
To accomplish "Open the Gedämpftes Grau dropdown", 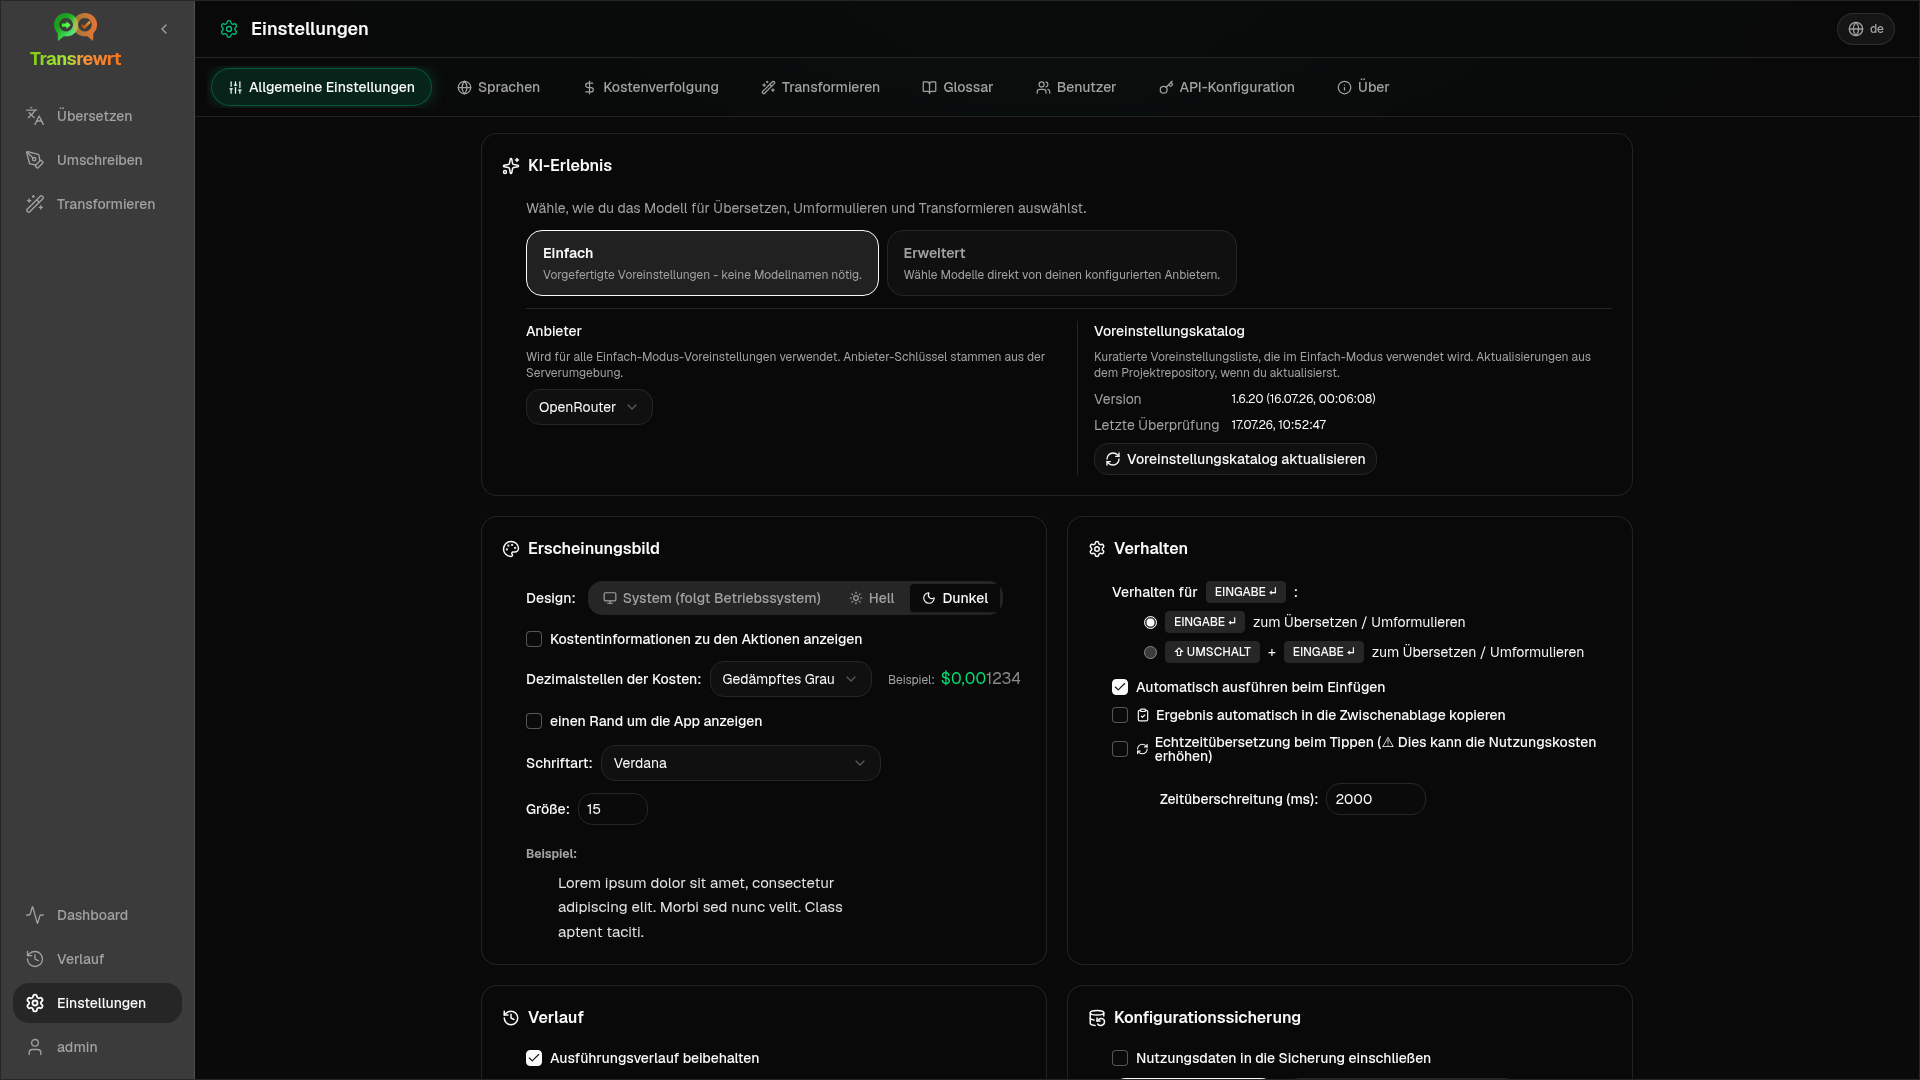I will click(x=790, y=679).
